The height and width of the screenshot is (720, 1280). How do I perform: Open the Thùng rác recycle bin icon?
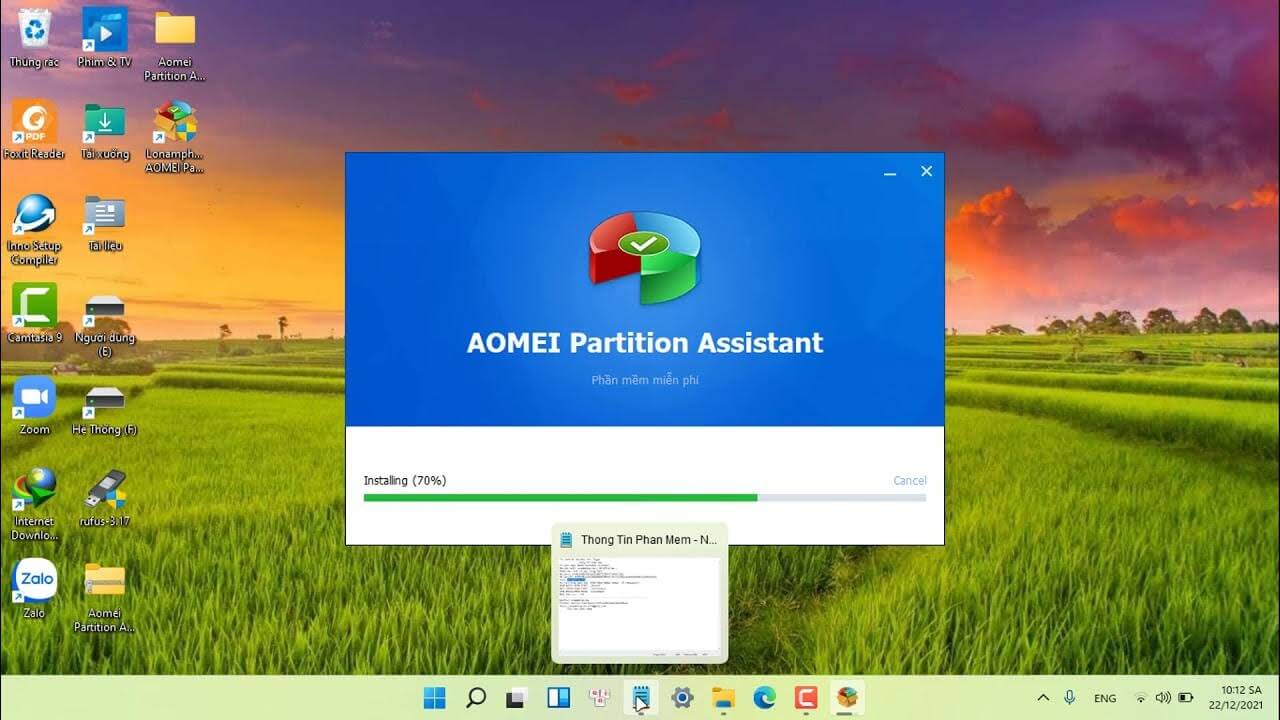coord(34,38)
